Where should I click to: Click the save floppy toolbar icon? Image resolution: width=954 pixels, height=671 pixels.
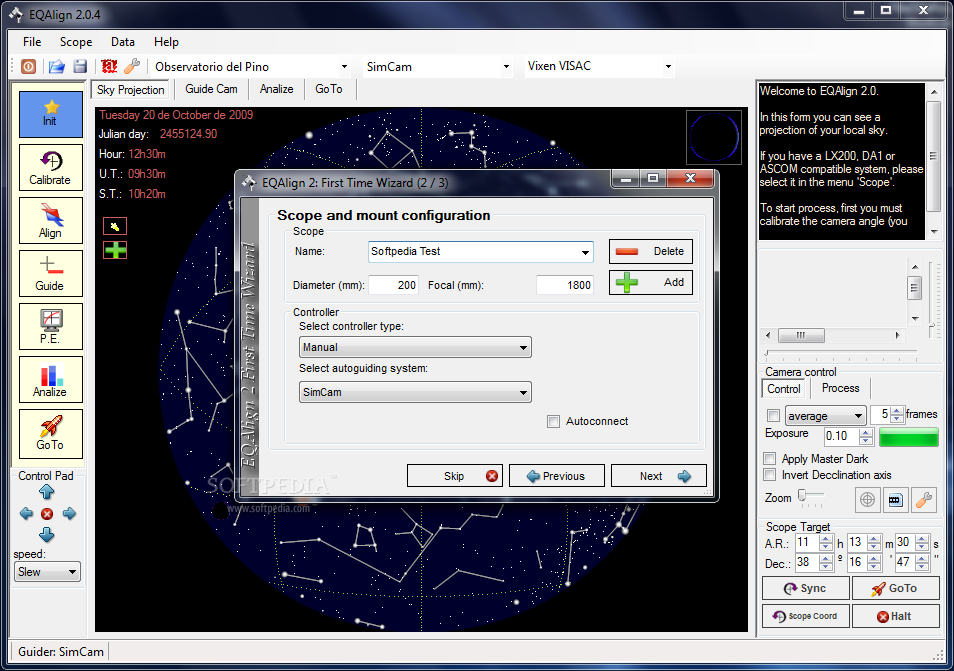tap(80, 66)
